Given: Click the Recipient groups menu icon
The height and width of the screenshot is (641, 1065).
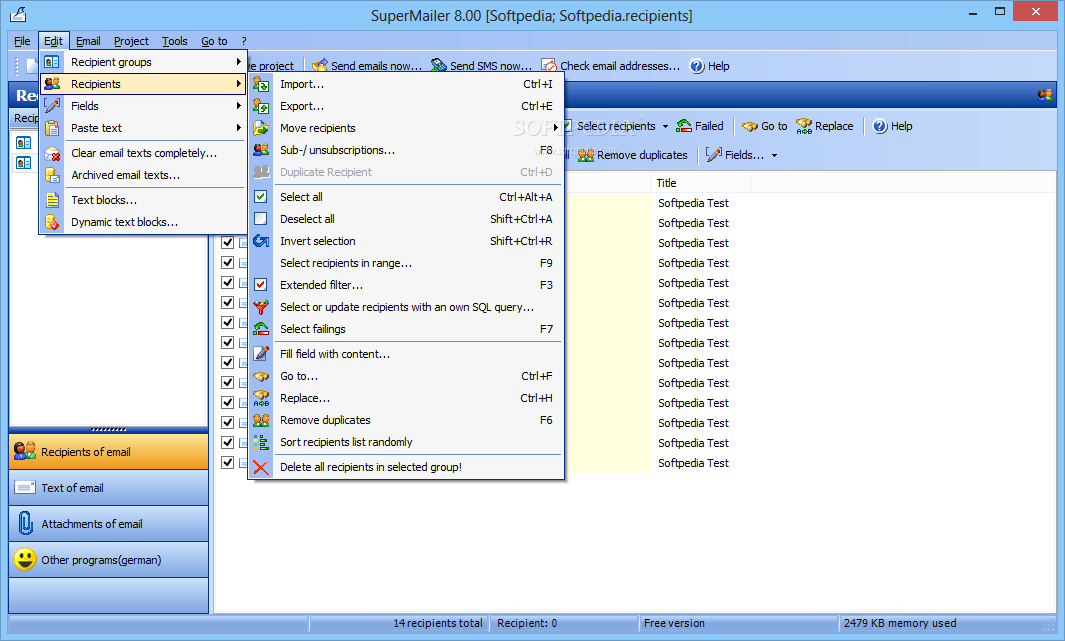Looking at the screenshot, I should pyautogui.click(x=52, y=62).
